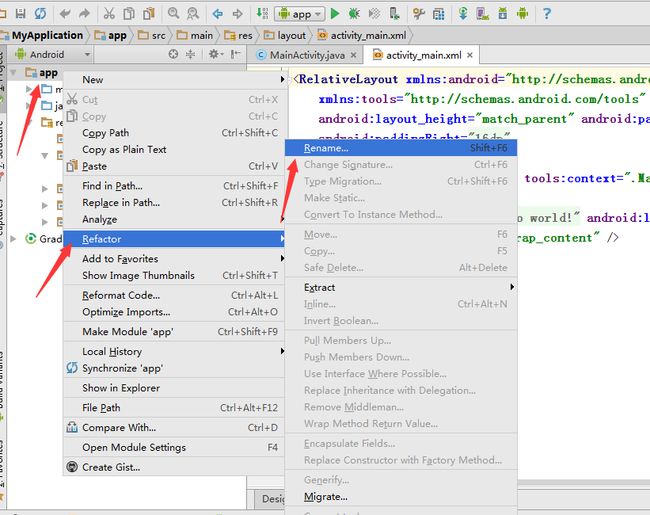The width and height of the screenshot is (650, 515).
Task: Expand Gradle Scripts tree node
Action: click(x=14, y=239)
